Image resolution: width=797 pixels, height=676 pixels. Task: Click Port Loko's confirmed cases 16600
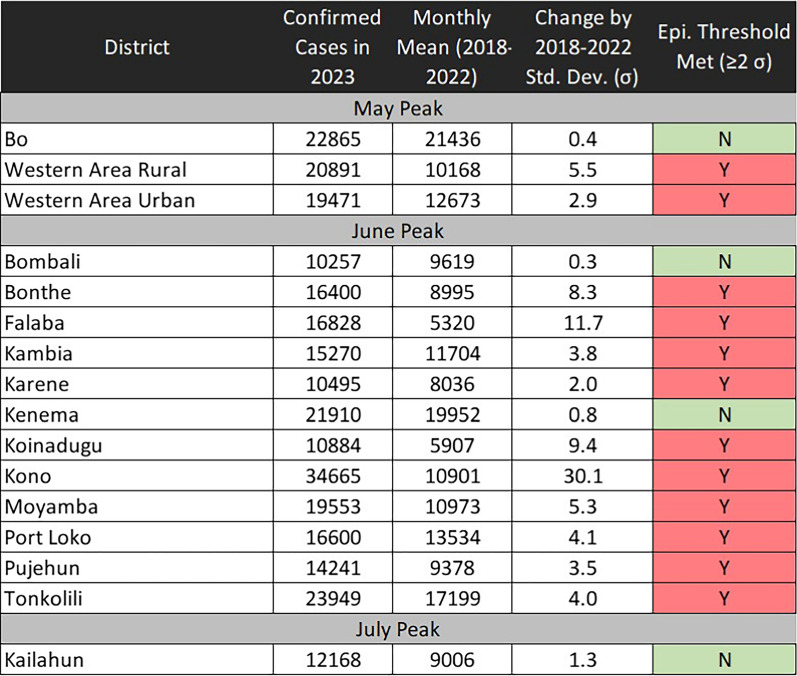(332, 537)
